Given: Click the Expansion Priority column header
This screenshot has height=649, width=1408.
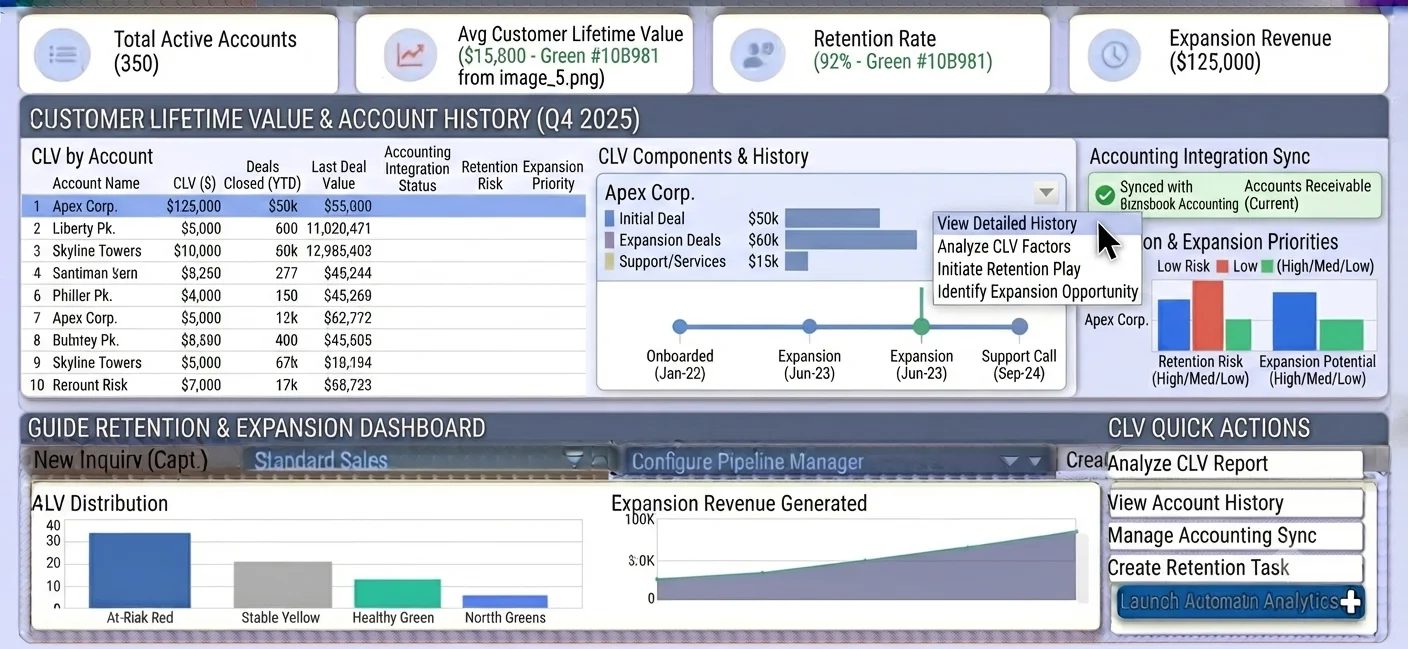Looking at the screenshot, I should (553, 175).
